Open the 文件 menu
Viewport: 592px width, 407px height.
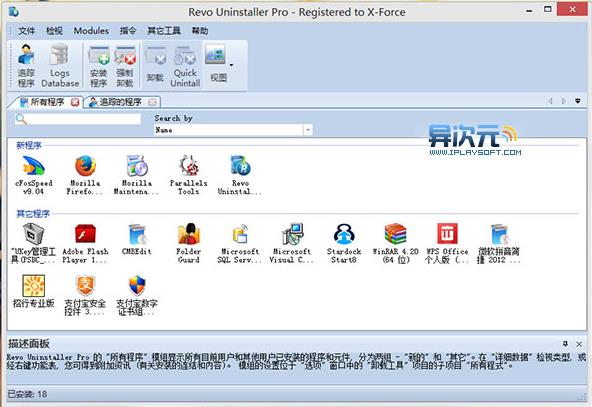pyautogui.click(x=26, y=31)
